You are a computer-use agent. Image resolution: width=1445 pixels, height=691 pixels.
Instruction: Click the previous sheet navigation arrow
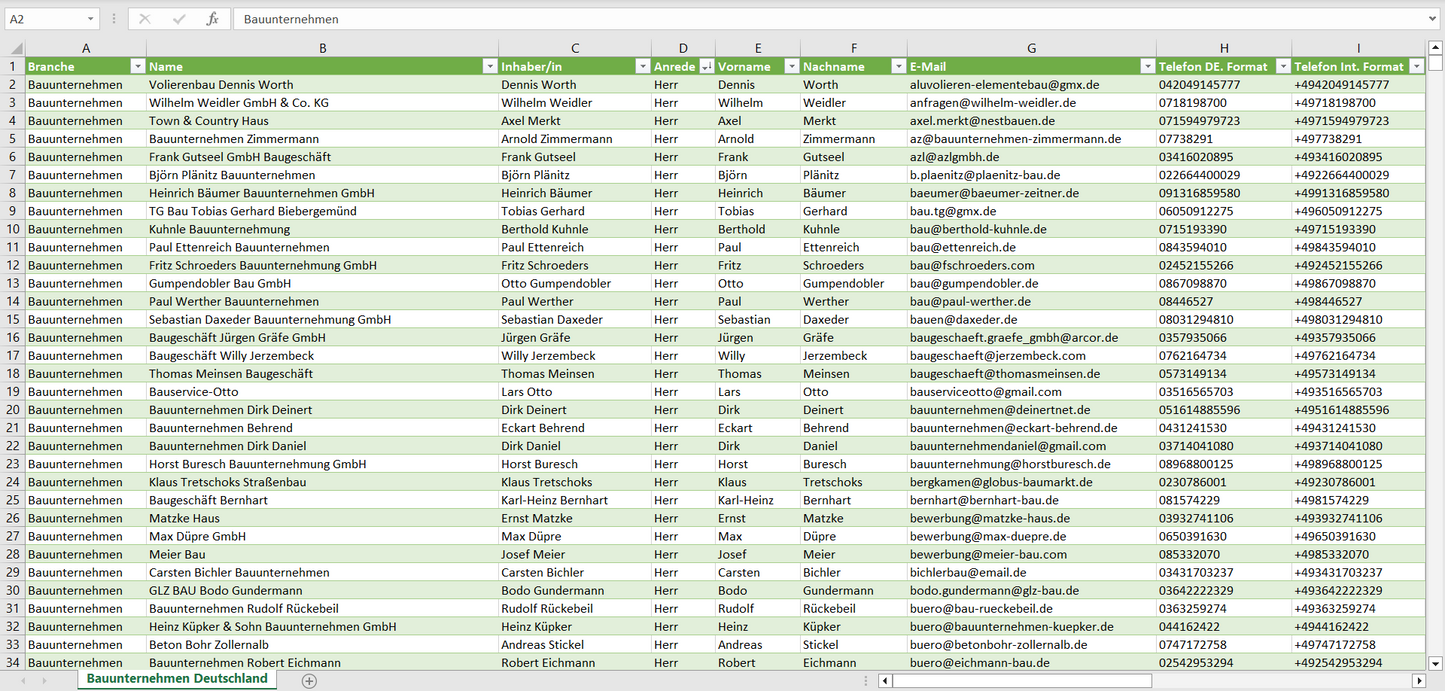pyautogui.click(x=24, y=681)
